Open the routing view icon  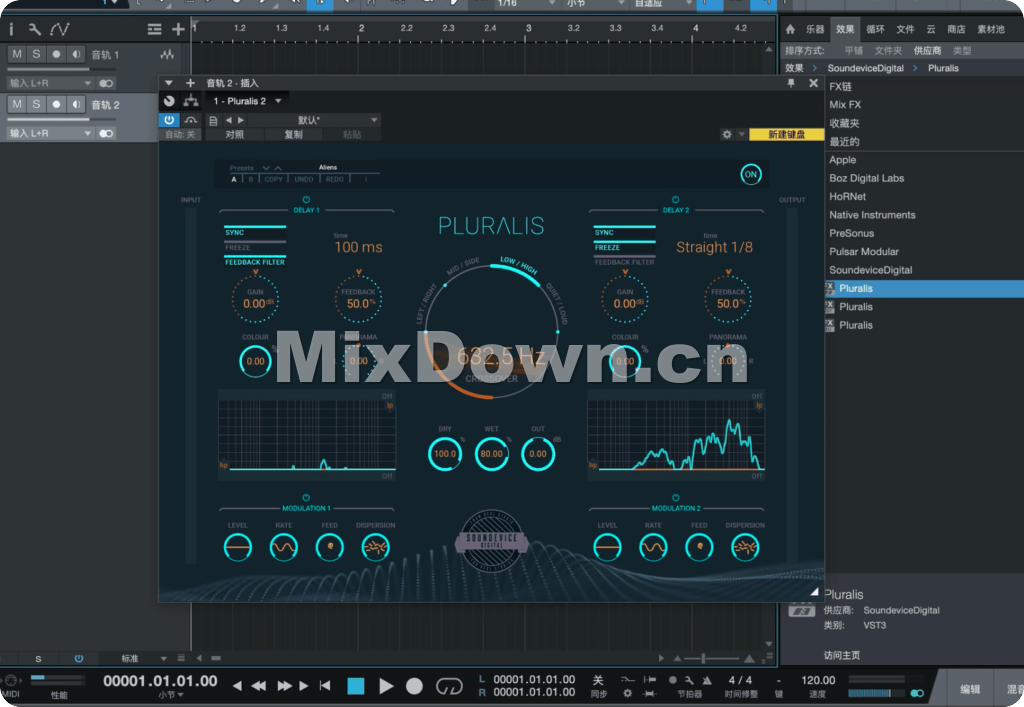point(191,101)
